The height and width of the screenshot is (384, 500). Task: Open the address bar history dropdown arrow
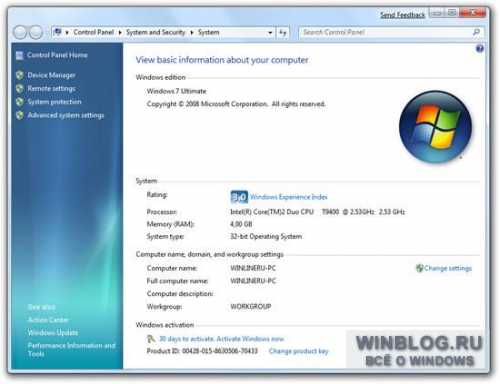(270, 32)
